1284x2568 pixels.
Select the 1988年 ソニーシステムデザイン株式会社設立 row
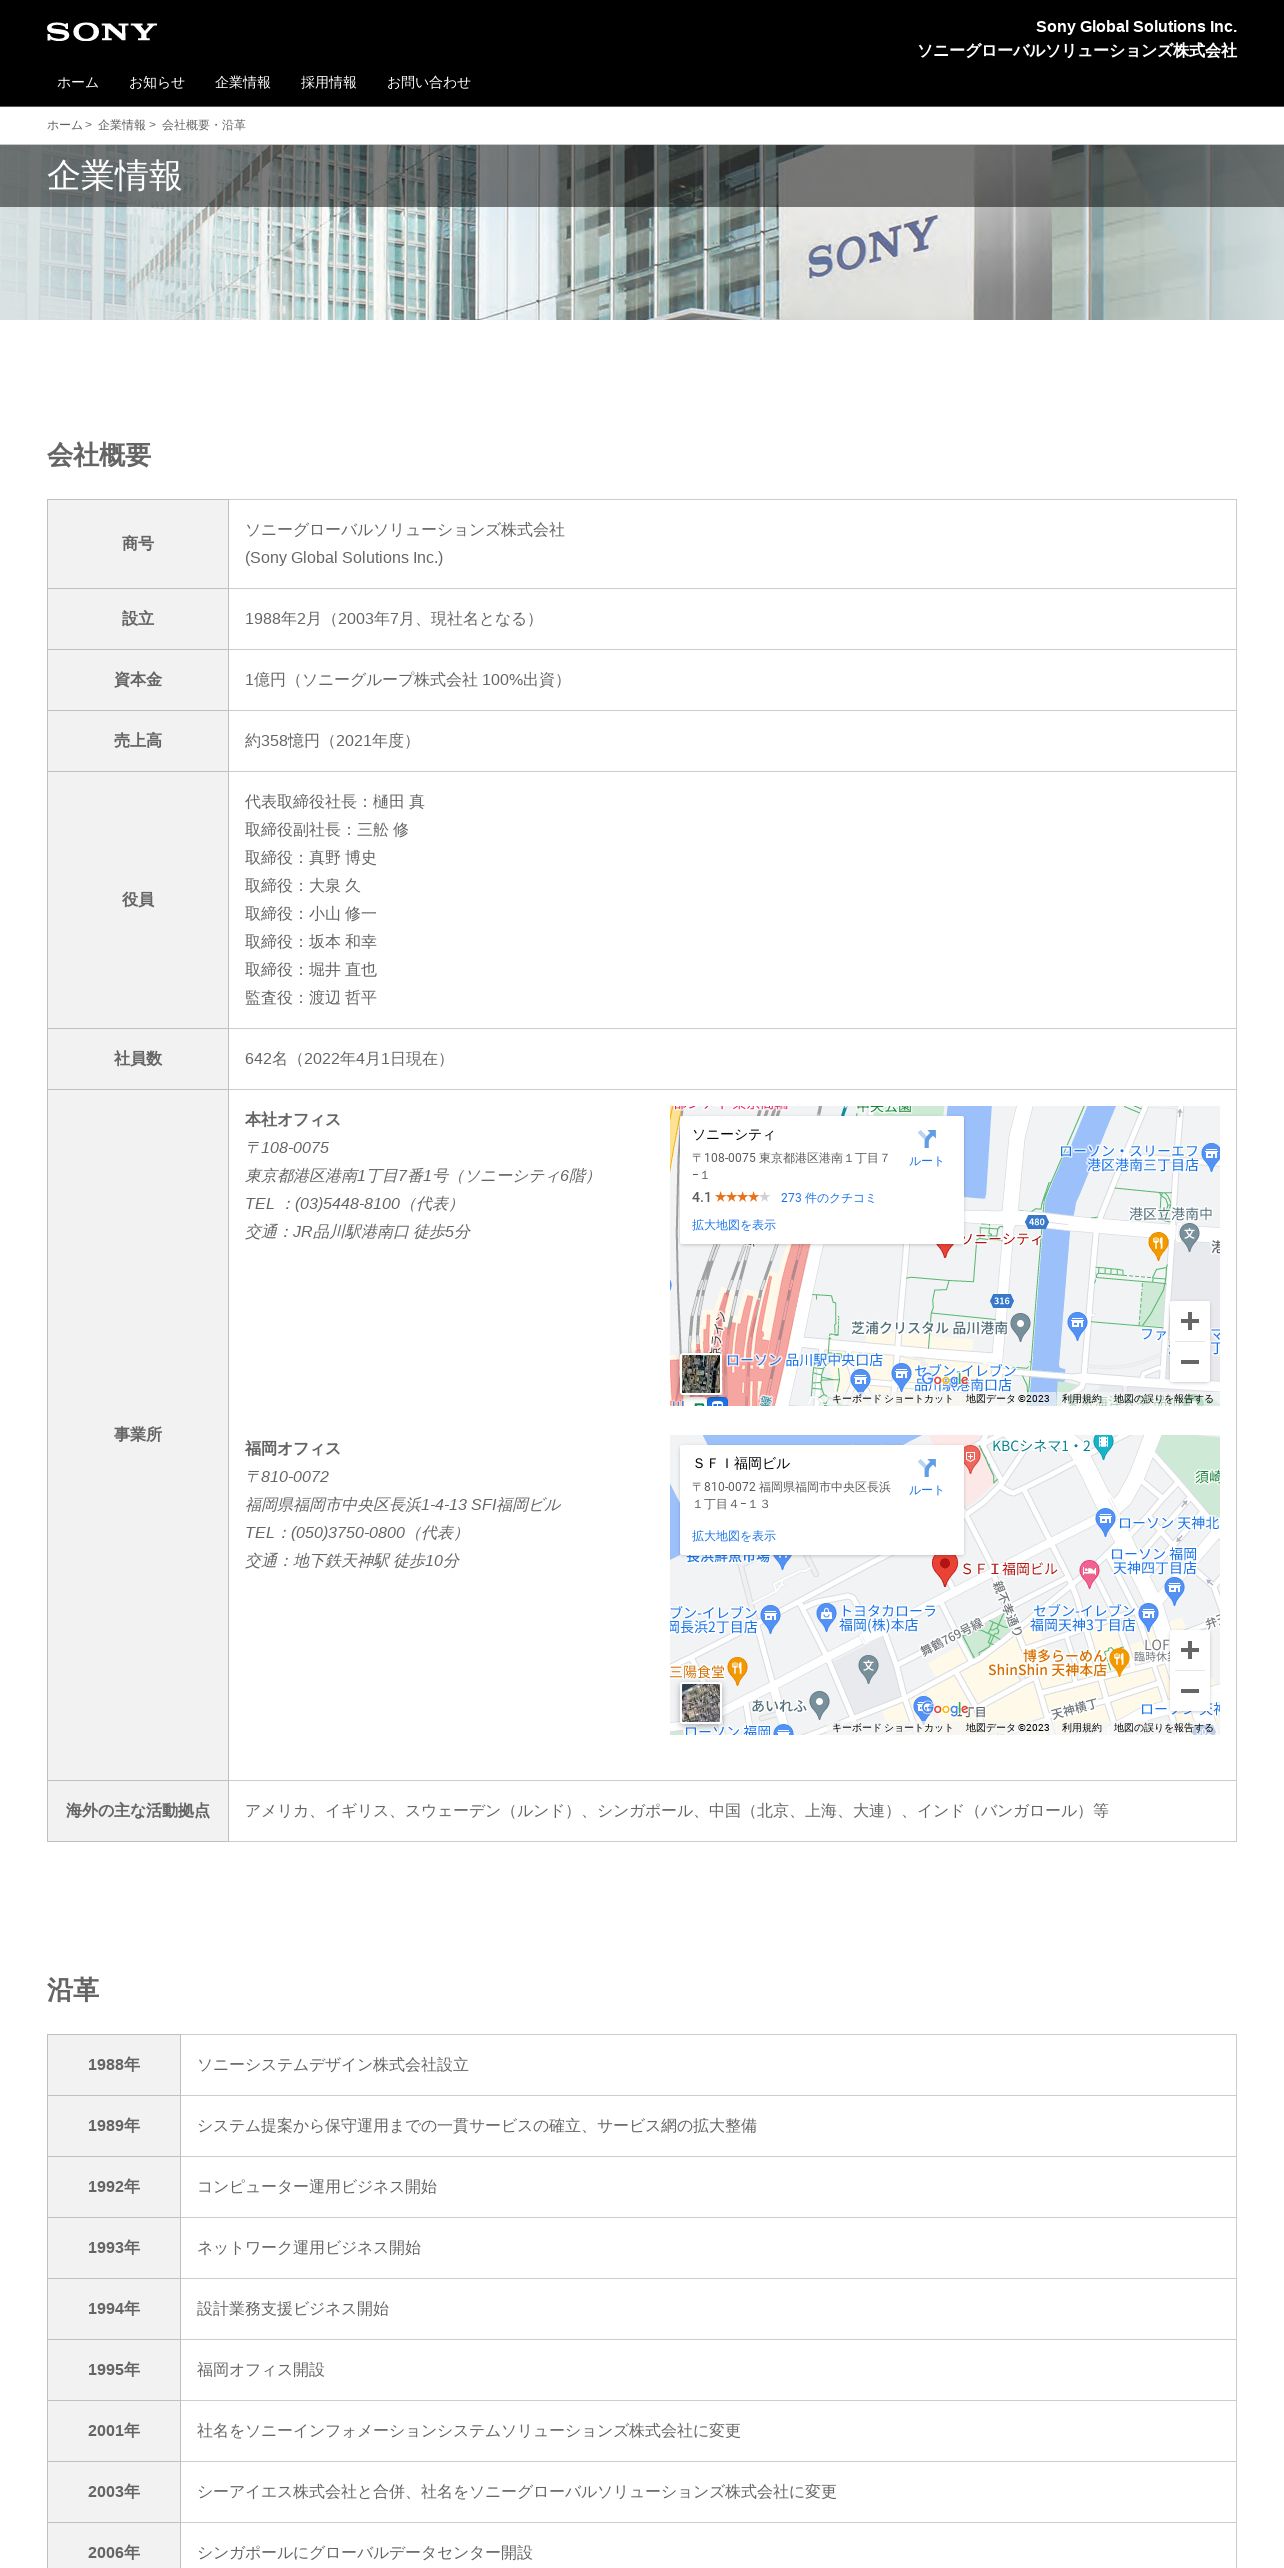(x=642, y=2065)
